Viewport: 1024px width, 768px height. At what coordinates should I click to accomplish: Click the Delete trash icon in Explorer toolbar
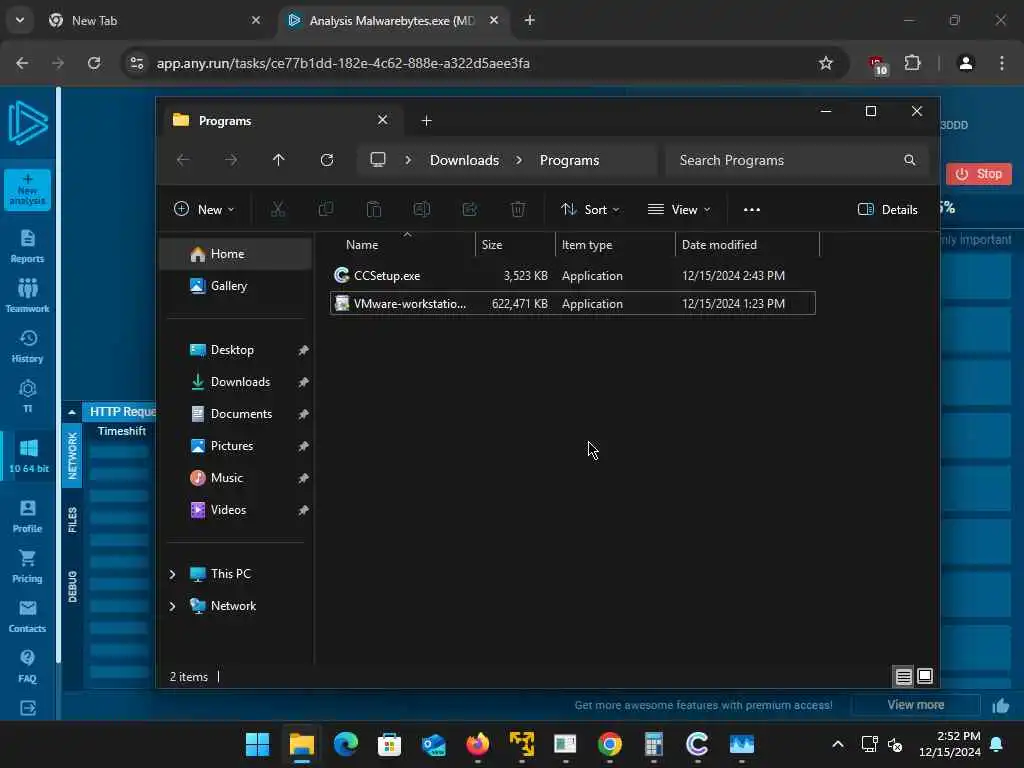click(518, 210)
